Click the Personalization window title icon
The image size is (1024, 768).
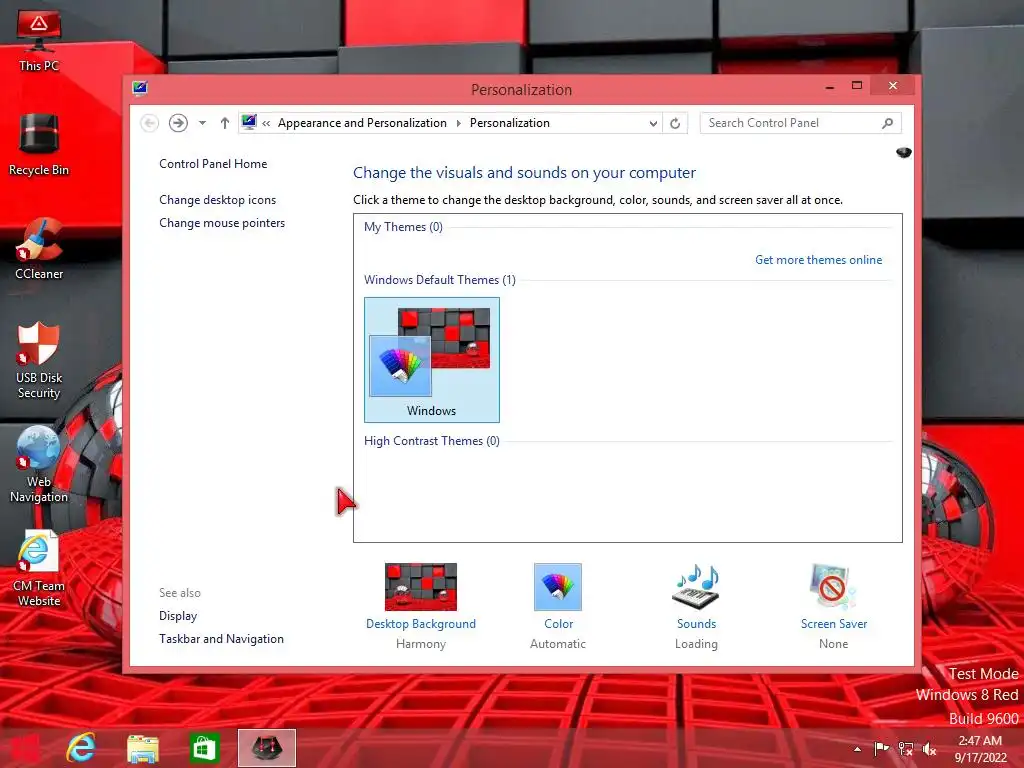click(x=140, y=88)
